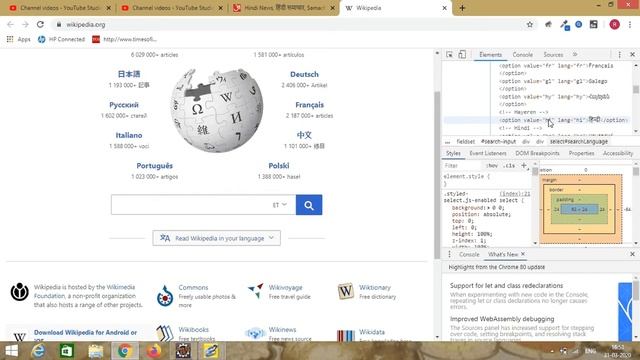The height and width of the screenshot is (360, 640).
Task: Open the Polski Wikipedia link
Action: click(x=279, y=166)
